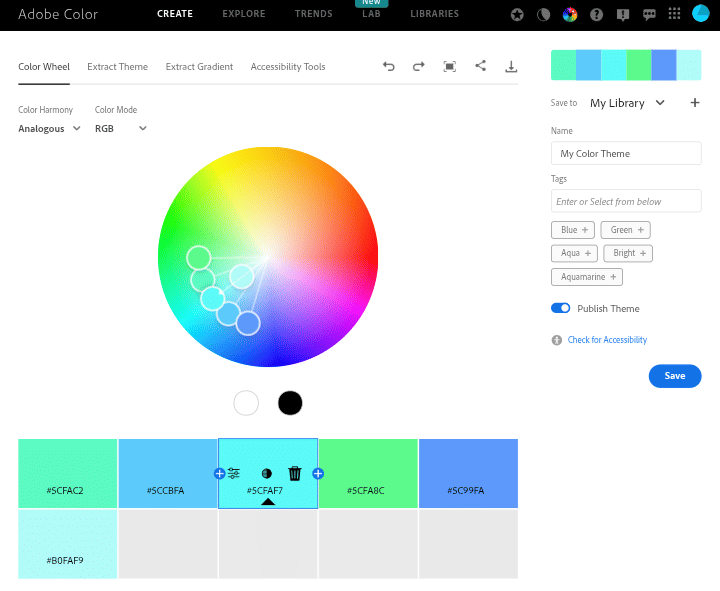Add the Aquamarine tag
This screenshot has width=720, height=591.
pyautogui.click(x=587, y=277)
